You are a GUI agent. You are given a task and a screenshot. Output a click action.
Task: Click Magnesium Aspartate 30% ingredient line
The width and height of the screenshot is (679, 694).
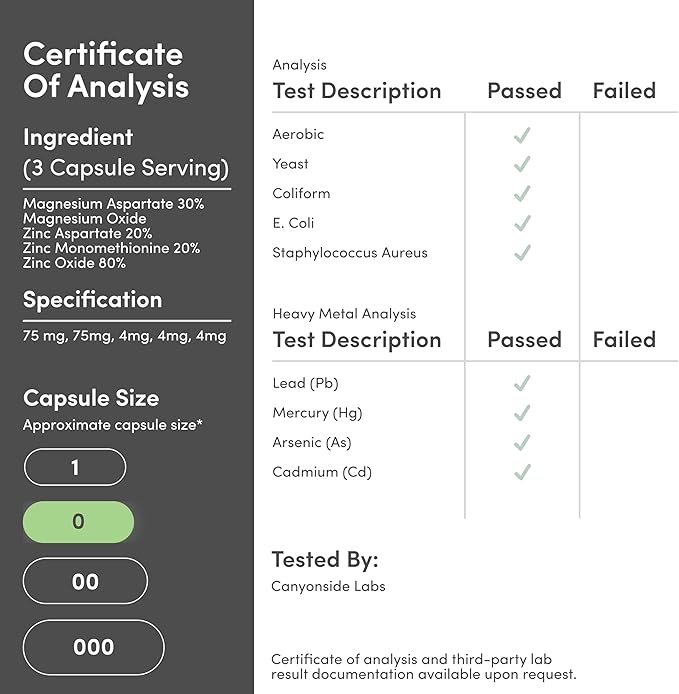coord(114,204)
